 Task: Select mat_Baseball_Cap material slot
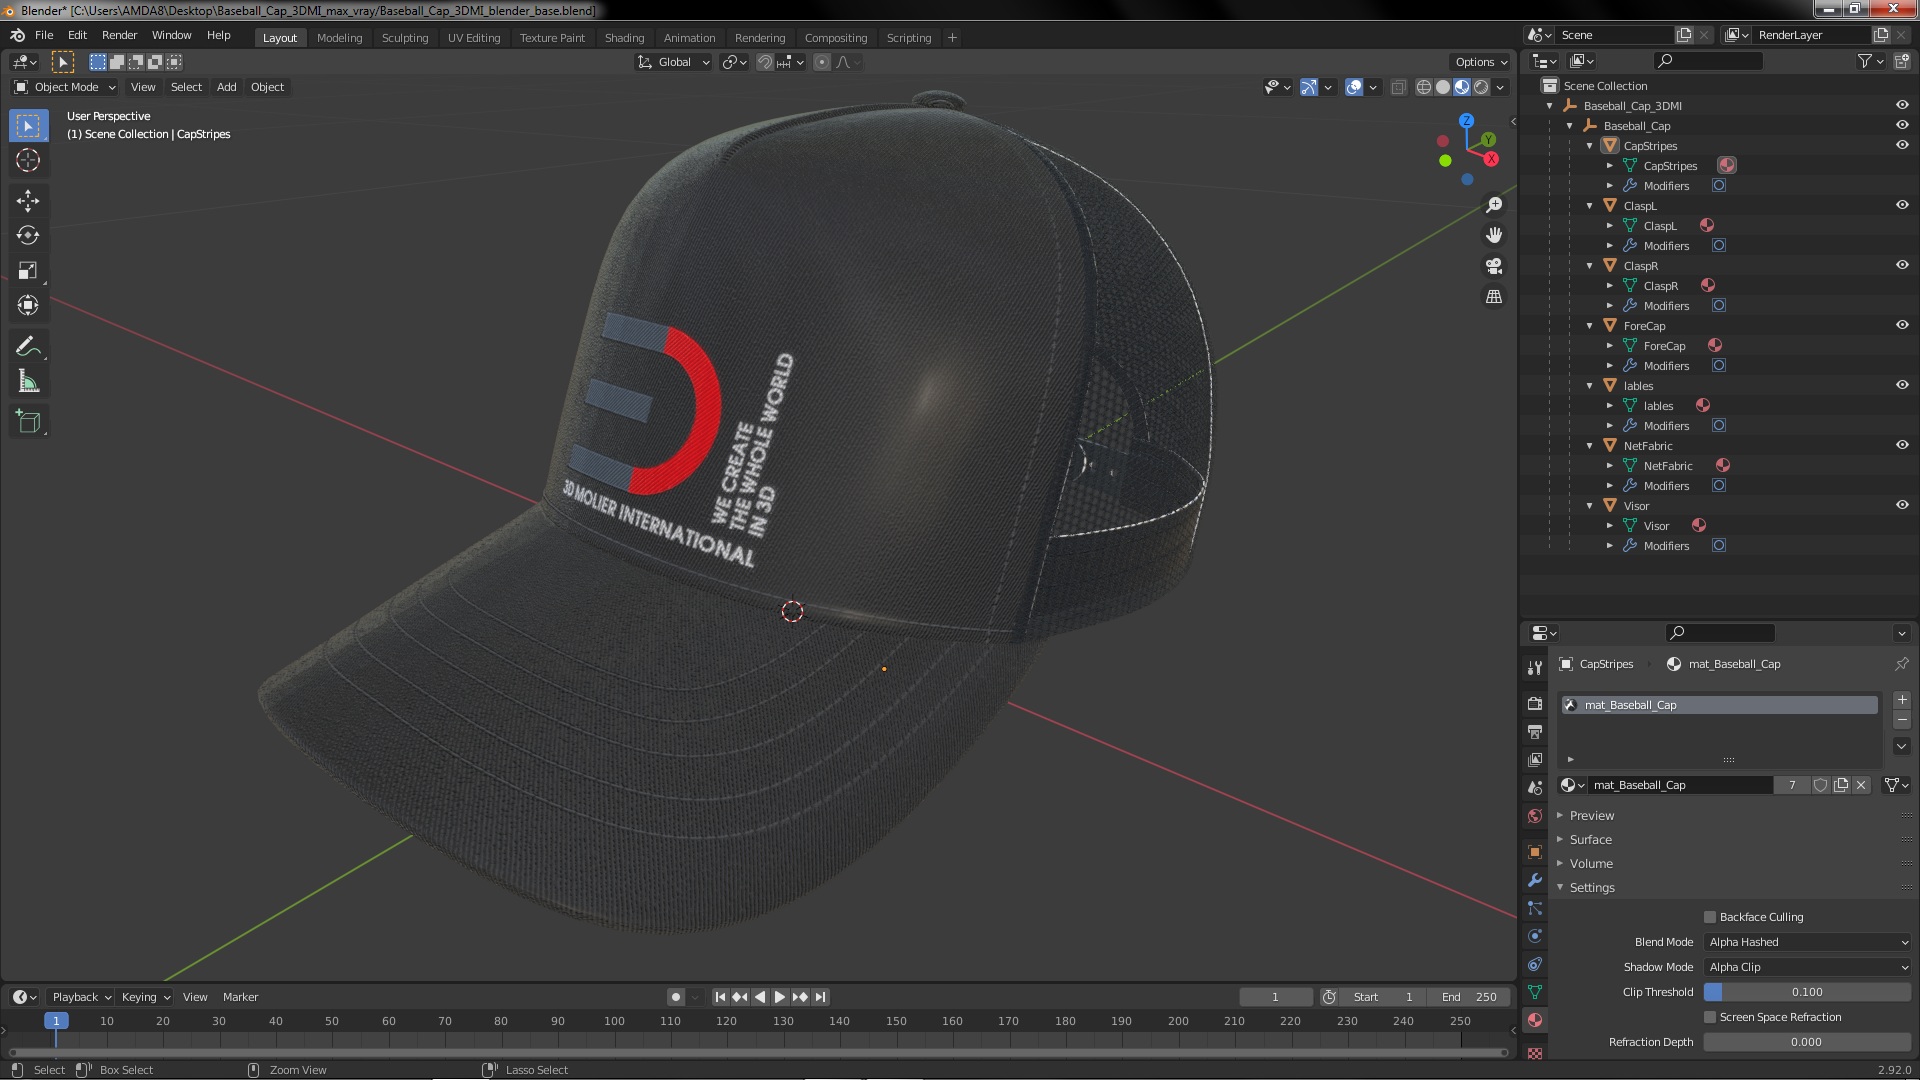(x=1720, y=705)
